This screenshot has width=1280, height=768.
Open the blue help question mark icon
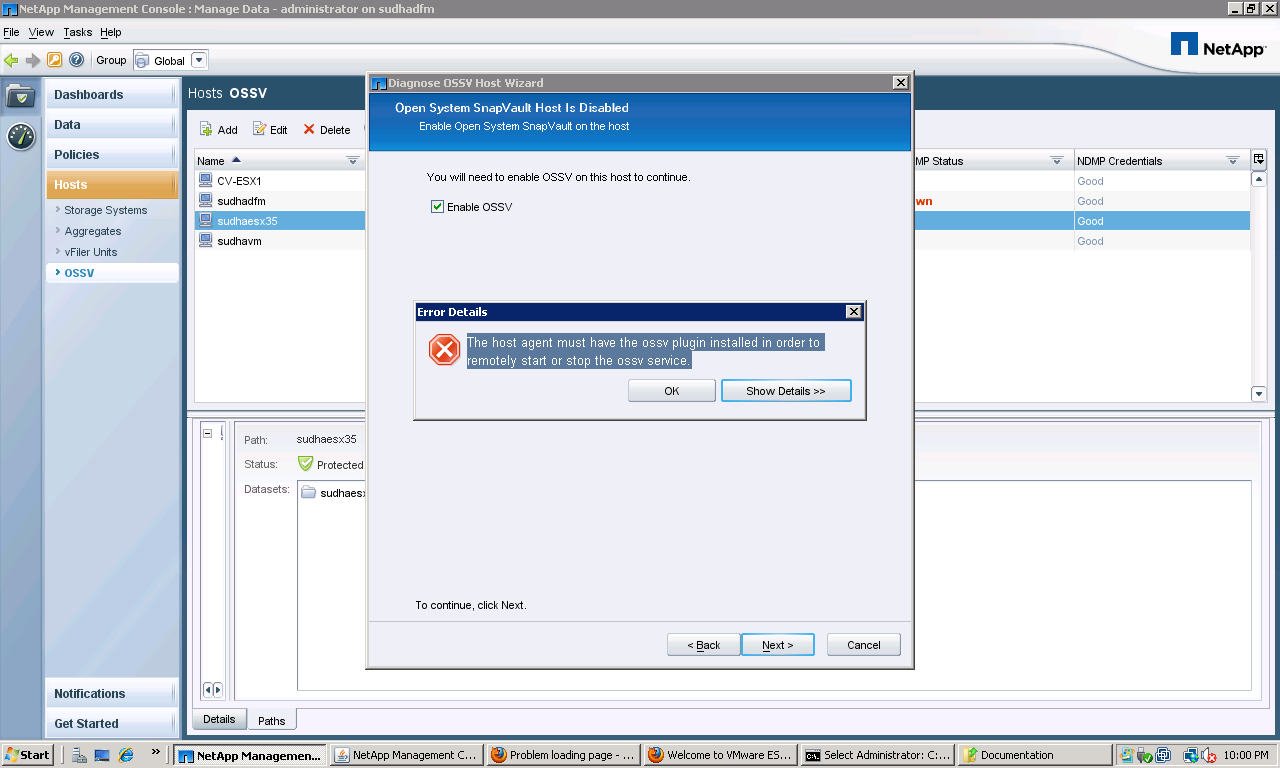pyautogui.click(x=76, y=60)
